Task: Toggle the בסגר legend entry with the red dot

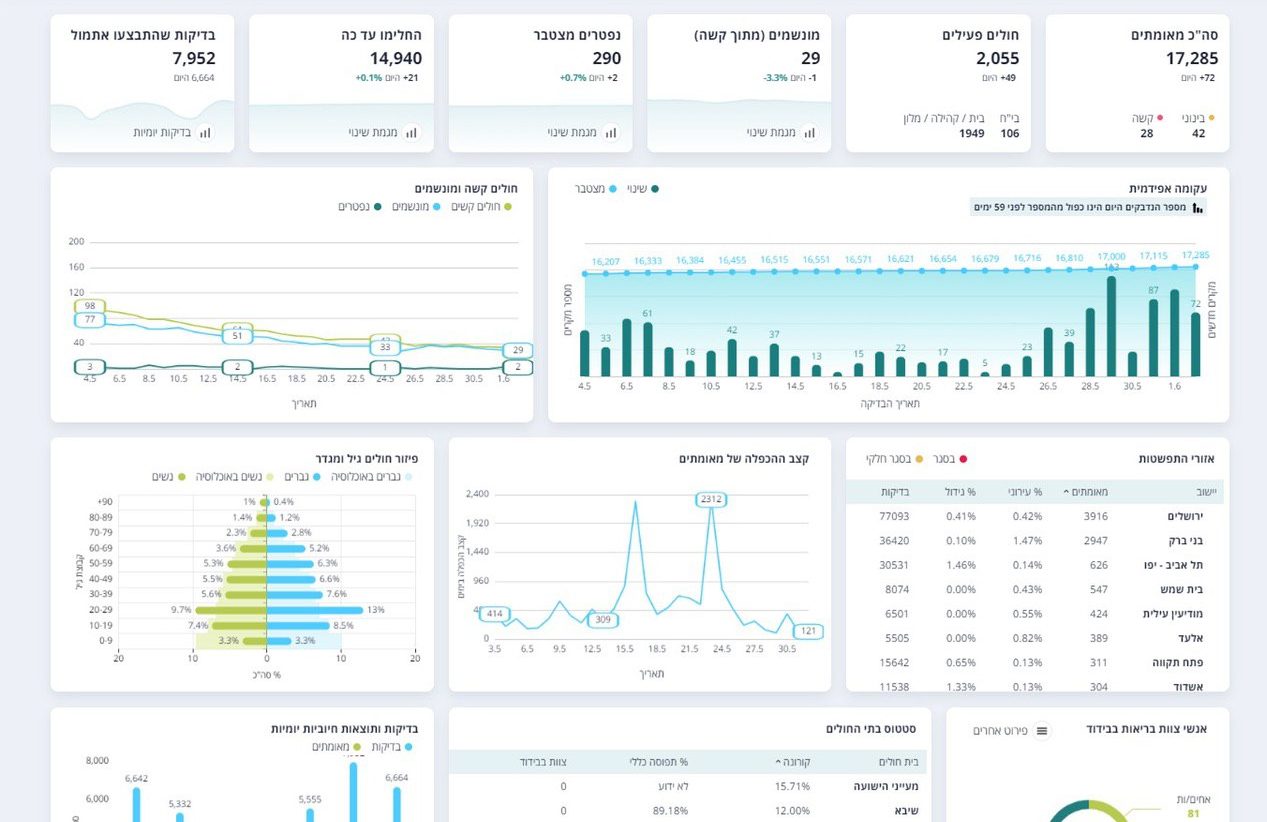Action: (950, 459)
